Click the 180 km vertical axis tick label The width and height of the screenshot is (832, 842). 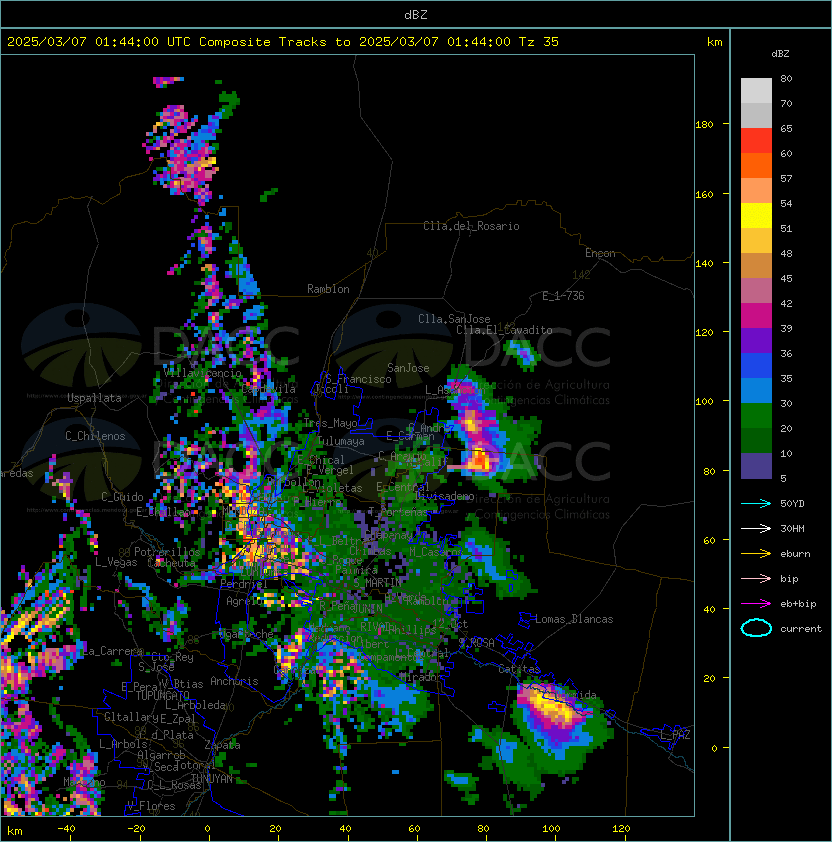(x=704, y=125)
